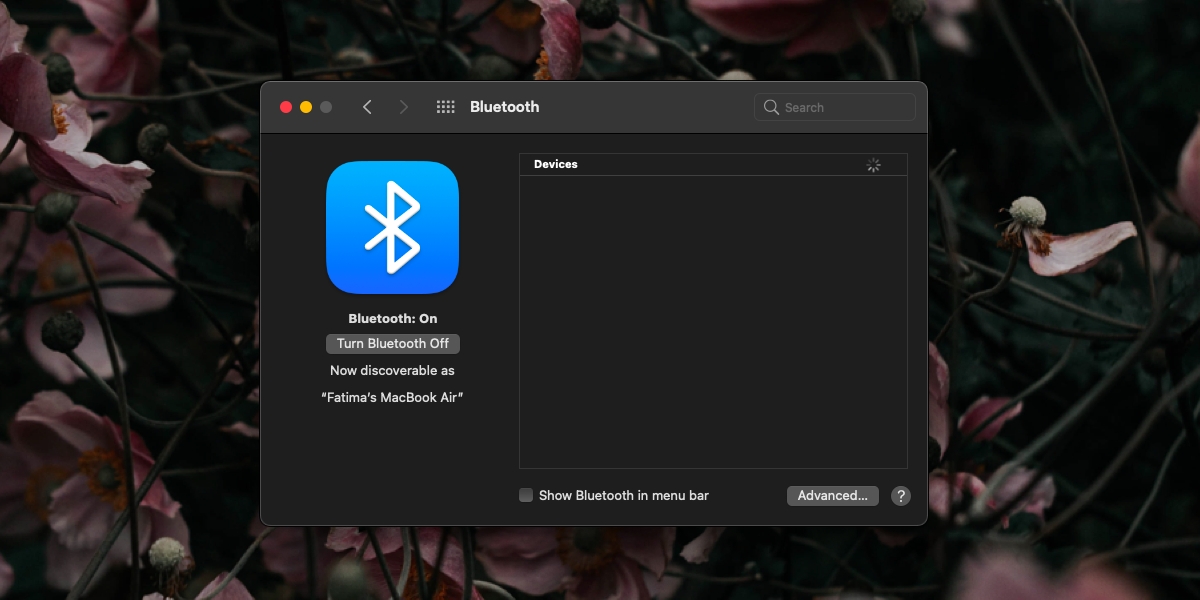The width and height of the screenshot is (1200, 600).
Task: Click the "Fatima's MacBook Air" name text
Action: click(392, 397)
